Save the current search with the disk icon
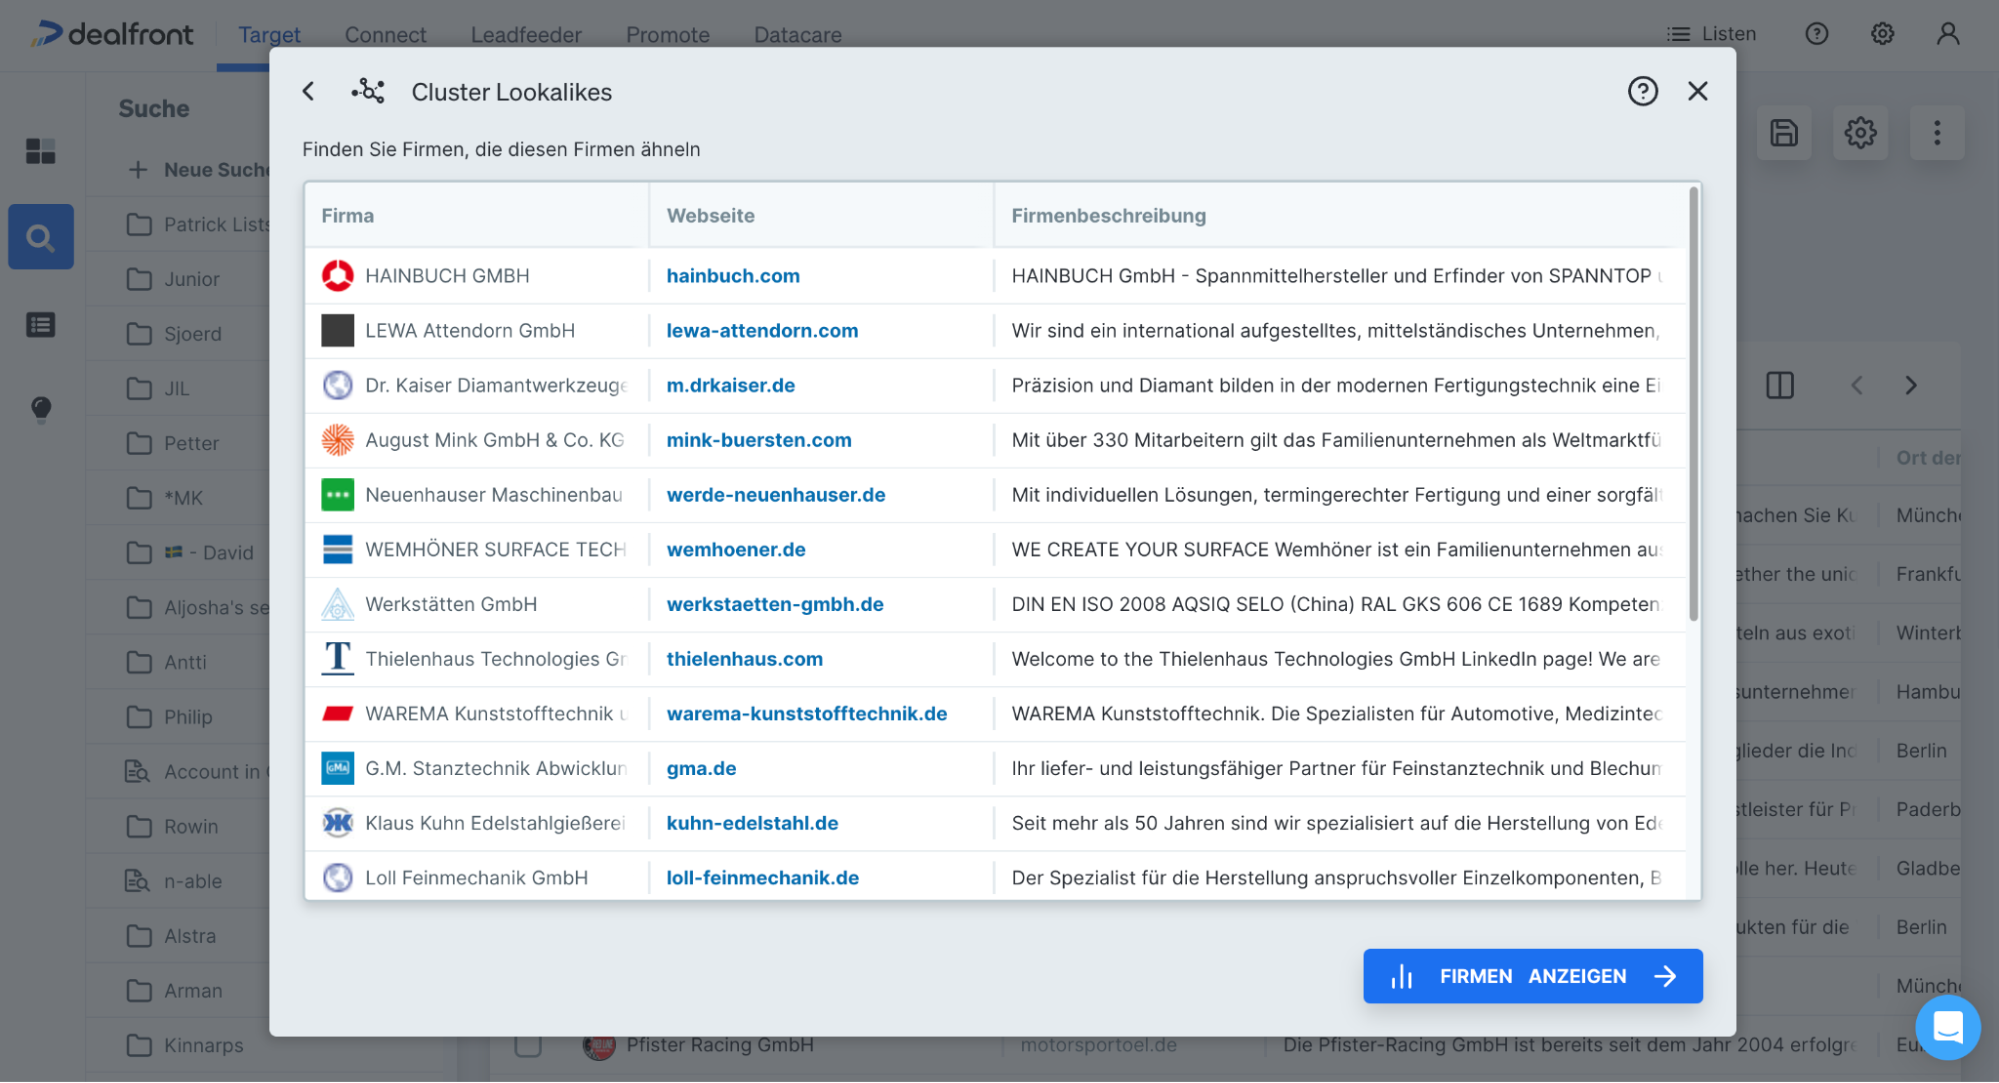 click(1784, 133)
